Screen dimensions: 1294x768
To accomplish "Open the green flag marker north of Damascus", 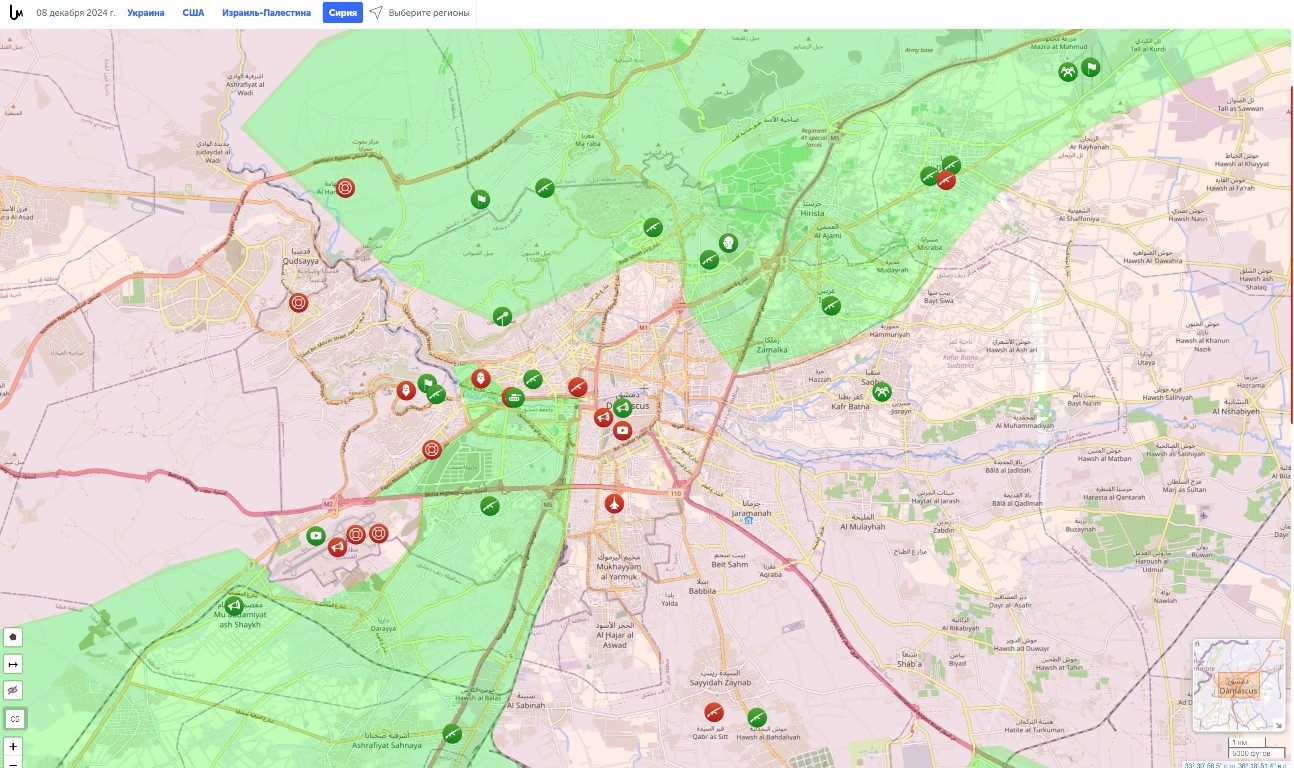I will point(480,200).
